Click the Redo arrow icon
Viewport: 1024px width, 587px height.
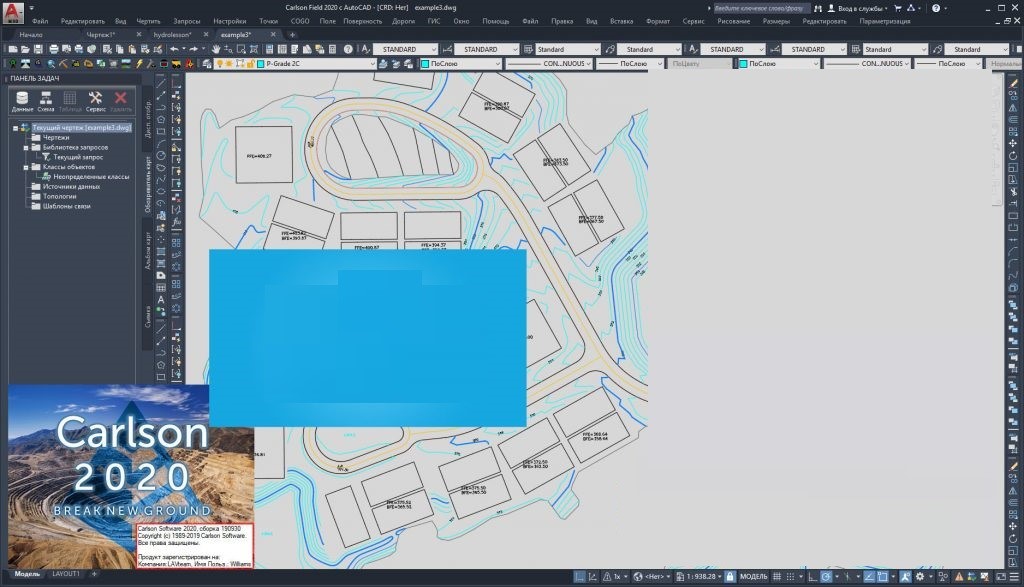point(193,49)
